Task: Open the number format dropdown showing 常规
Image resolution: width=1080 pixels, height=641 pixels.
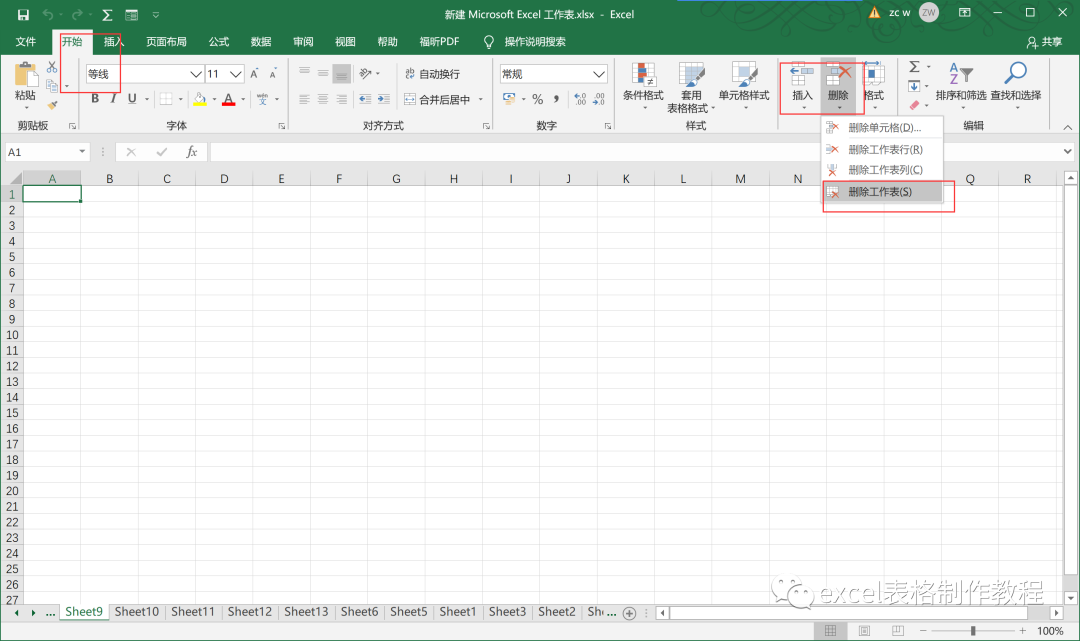Action: (599, 74)
